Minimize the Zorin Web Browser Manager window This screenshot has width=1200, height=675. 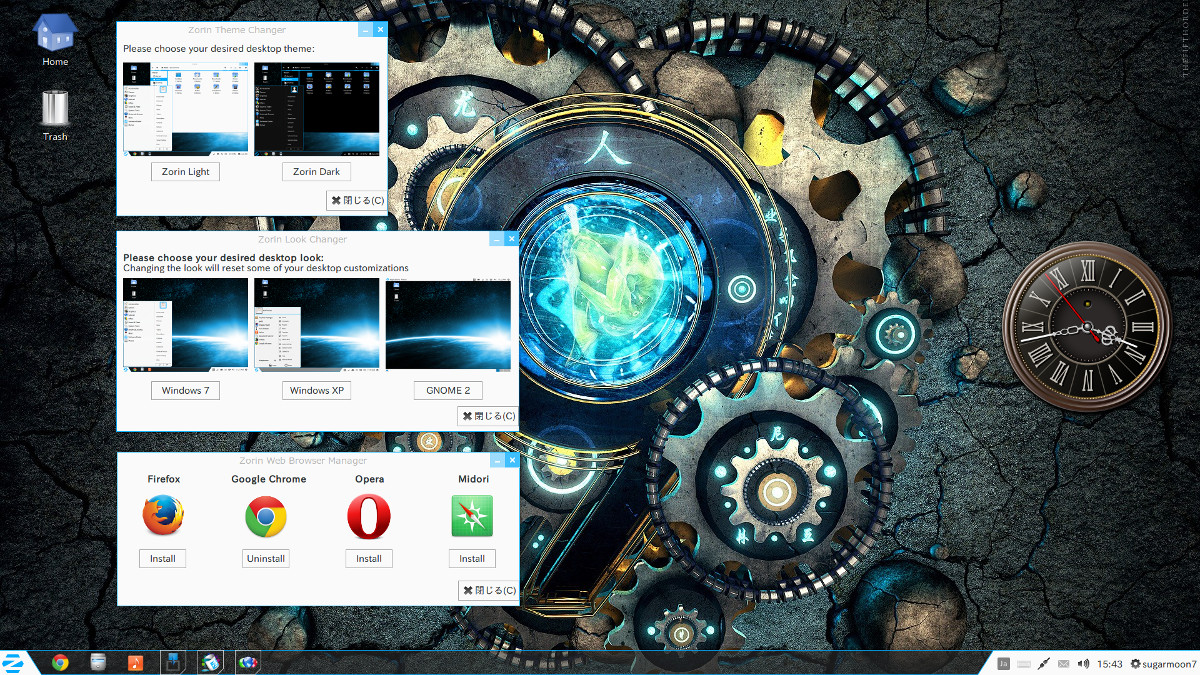tap(495, 460)
